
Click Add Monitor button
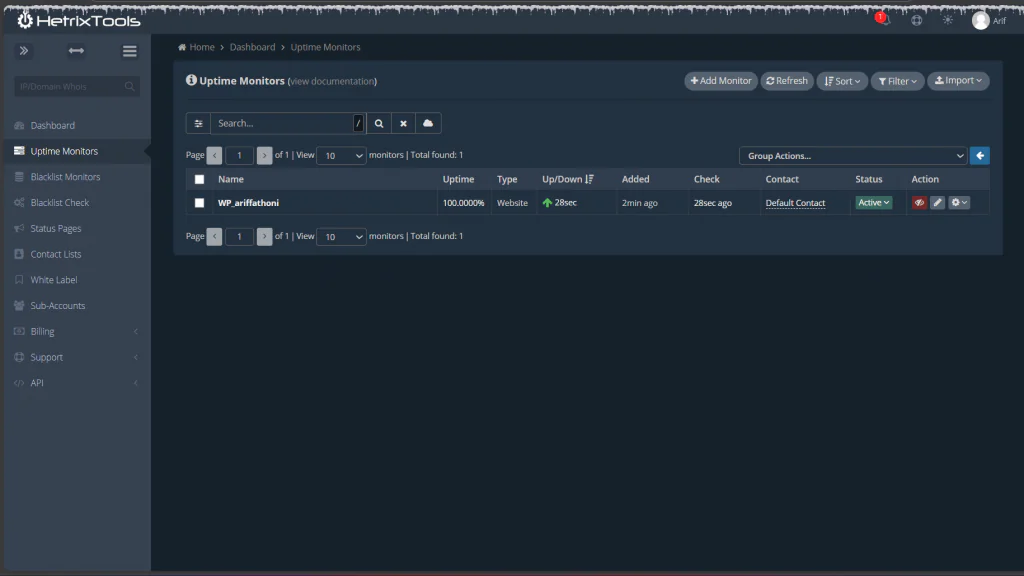pyautogui.click(x=721, y=81)
